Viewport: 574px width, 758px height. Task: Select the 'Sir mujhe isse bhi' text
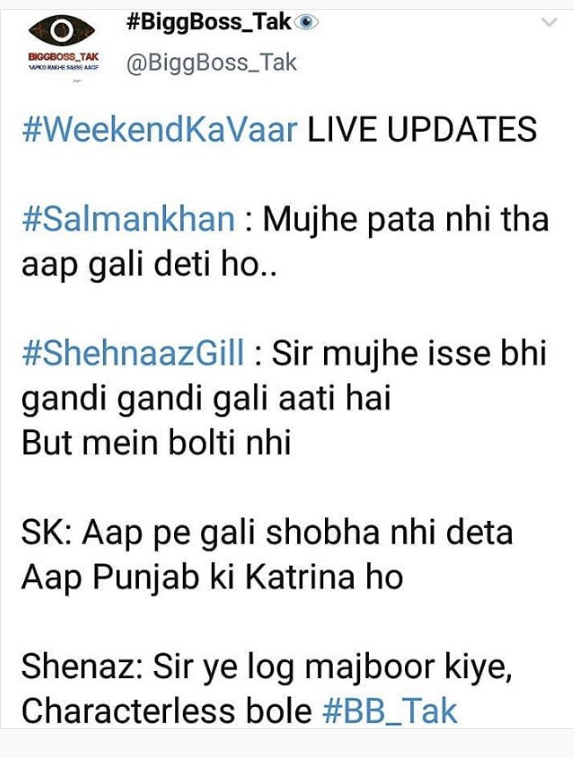pyautogui.click(x=409, y=354)
